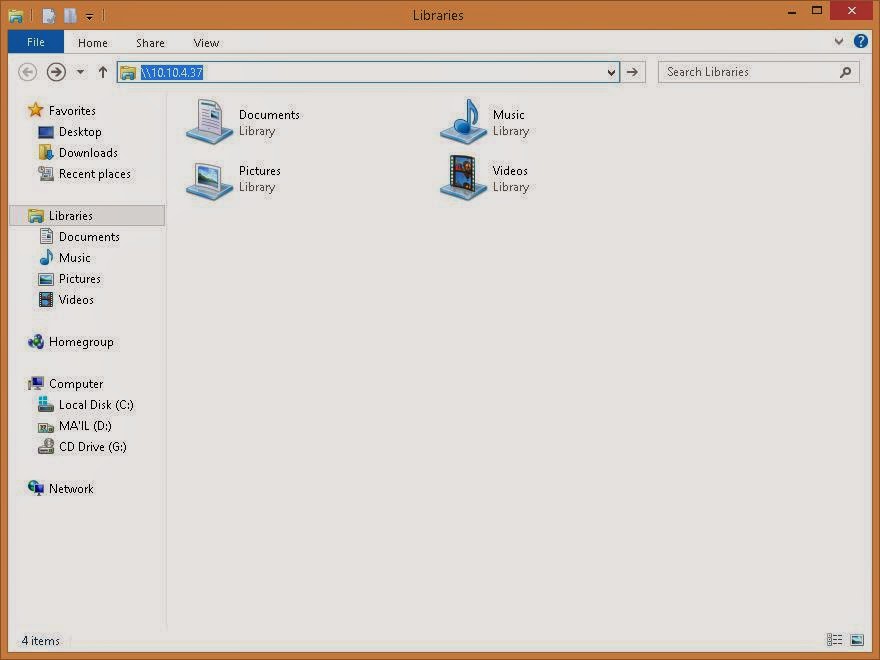880x660 pixels.
Task: Click the Up one level arrow button
Action: (103, 71)
